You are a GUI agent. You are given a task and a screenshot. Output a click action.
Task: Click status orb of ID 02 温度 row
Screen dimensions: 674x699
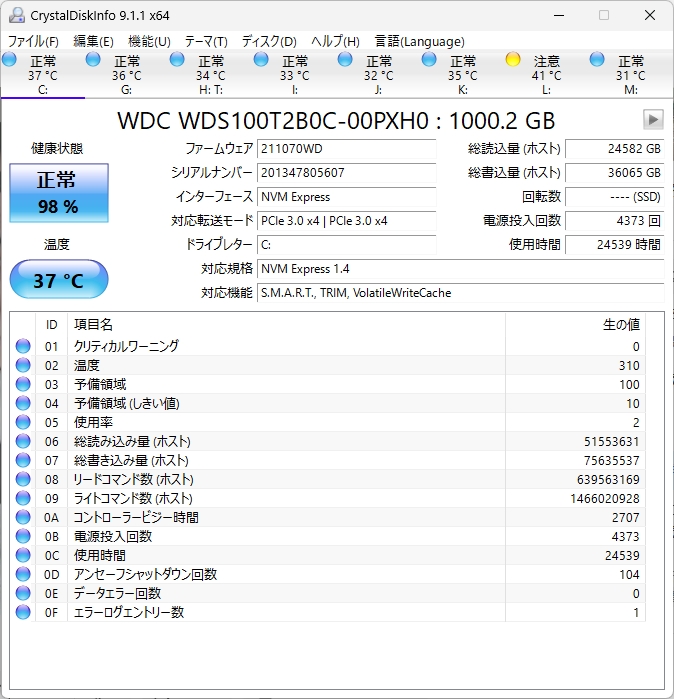click(23, 365)
